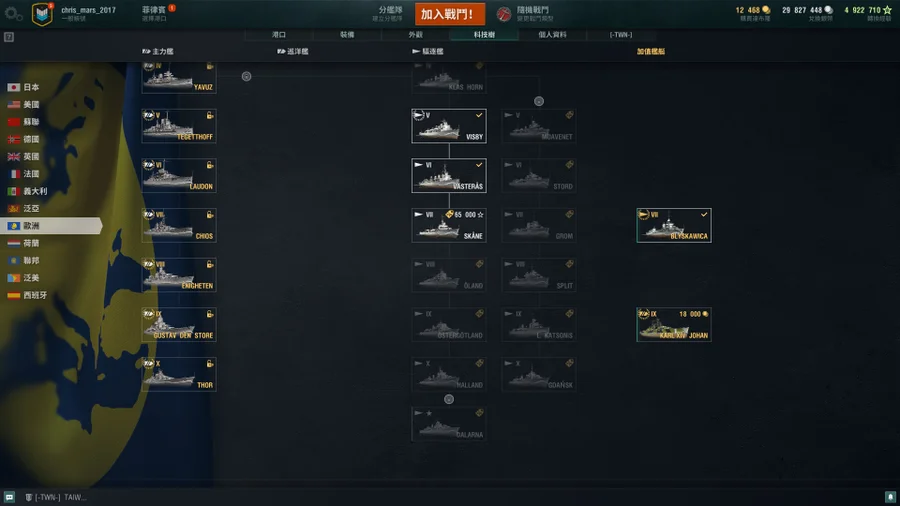The width and height of the screenshot is (900, 506).
Task: Select the Skåne tier VII destroyer
Action: coord(449,225)
